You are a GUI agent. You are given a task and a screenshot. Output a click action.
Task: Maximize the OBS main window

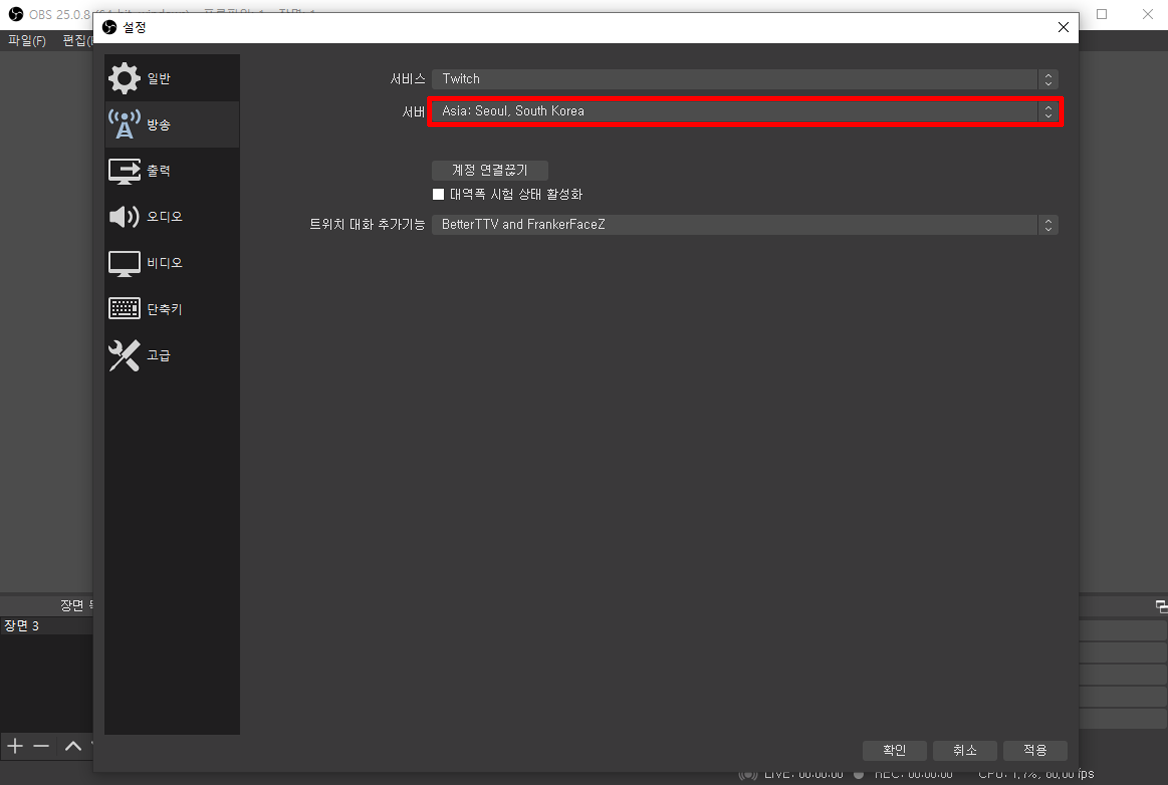tap(1102, 14)
